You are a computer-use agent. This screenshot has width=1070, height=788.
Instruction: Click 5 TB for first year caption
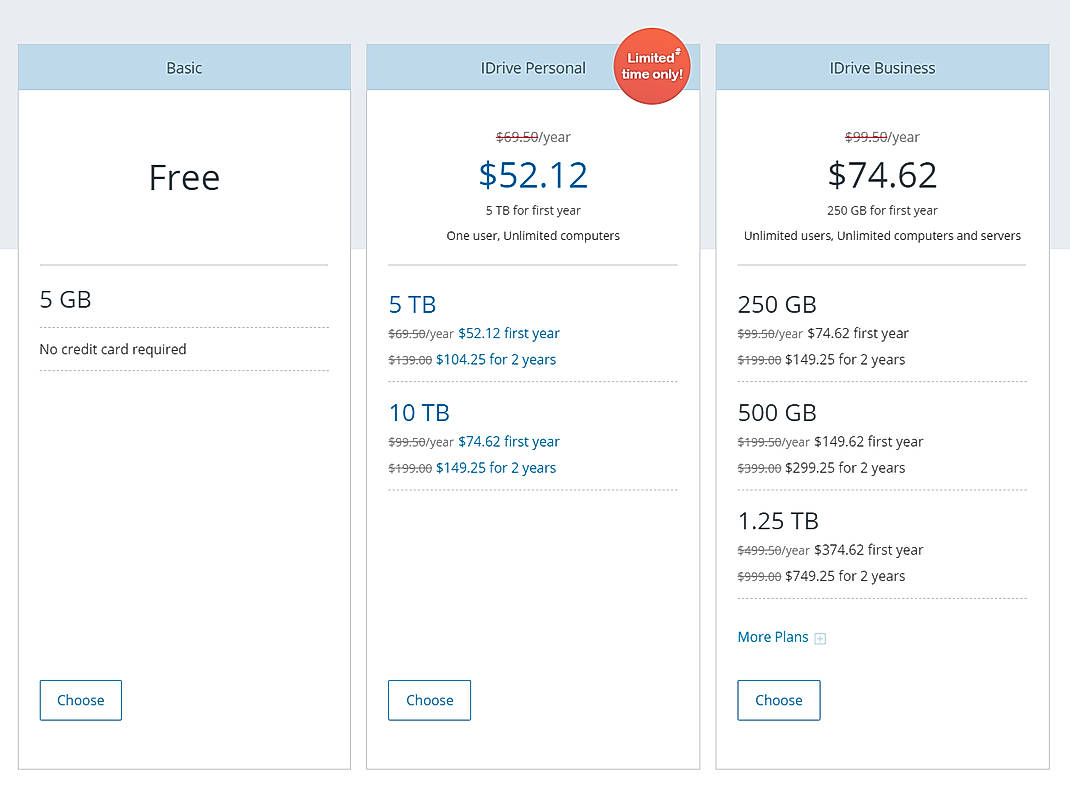(x=533, y=211)
